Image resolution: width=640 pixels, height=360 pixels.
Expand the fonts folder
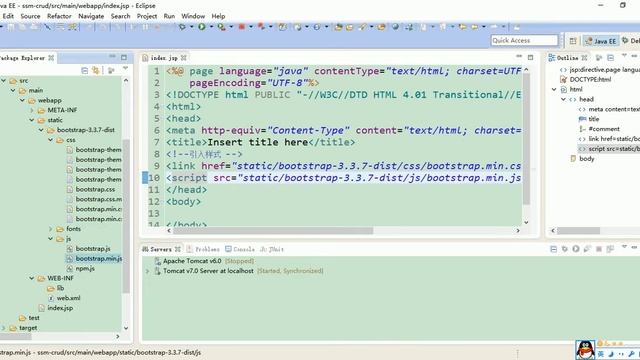point(51,229)
